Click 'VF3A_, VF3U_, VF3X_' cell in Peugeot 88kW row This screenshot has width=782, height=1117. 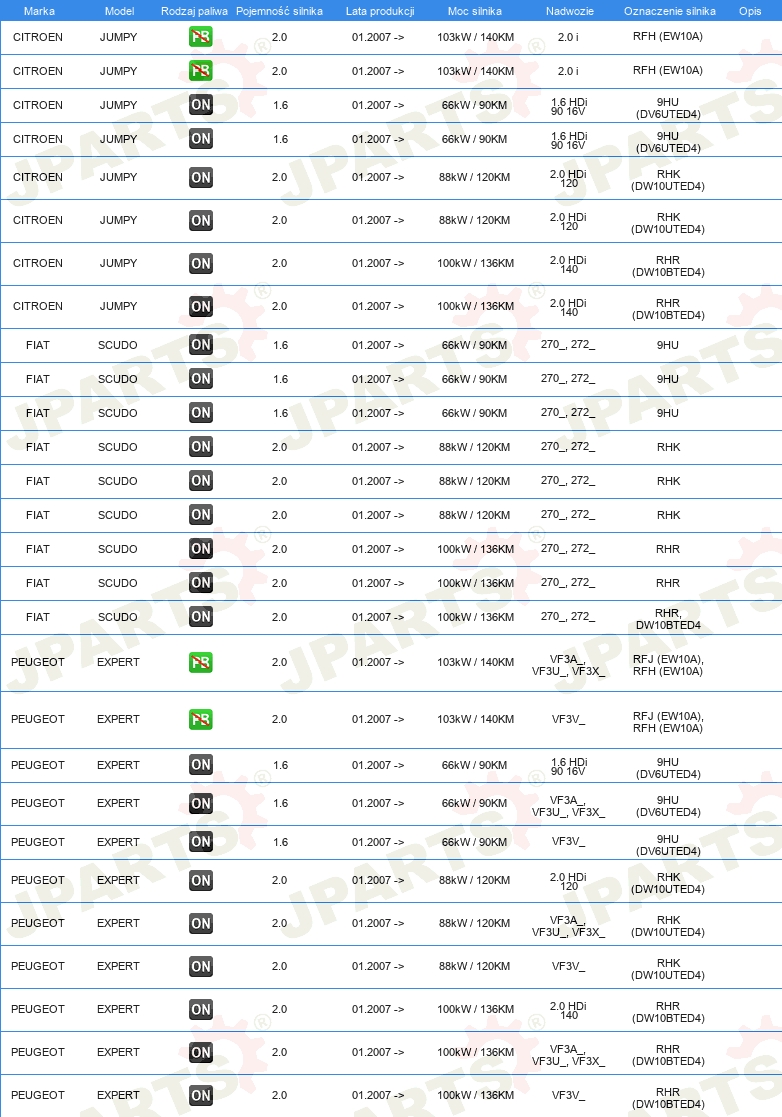(x=568, y=926)
